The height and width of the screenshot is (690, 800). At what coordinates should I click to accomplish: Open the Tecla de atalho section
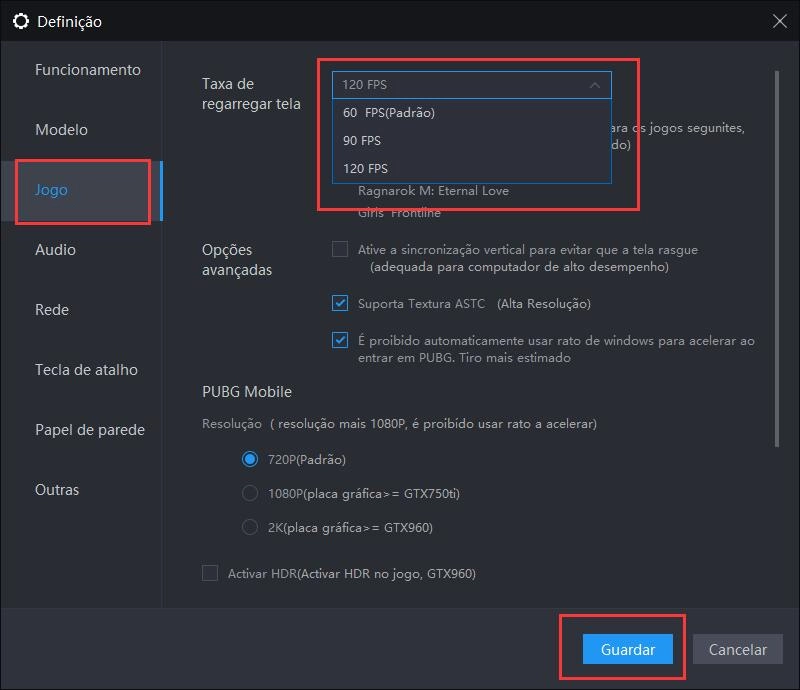pyautogui.click(x=86, y=370)
